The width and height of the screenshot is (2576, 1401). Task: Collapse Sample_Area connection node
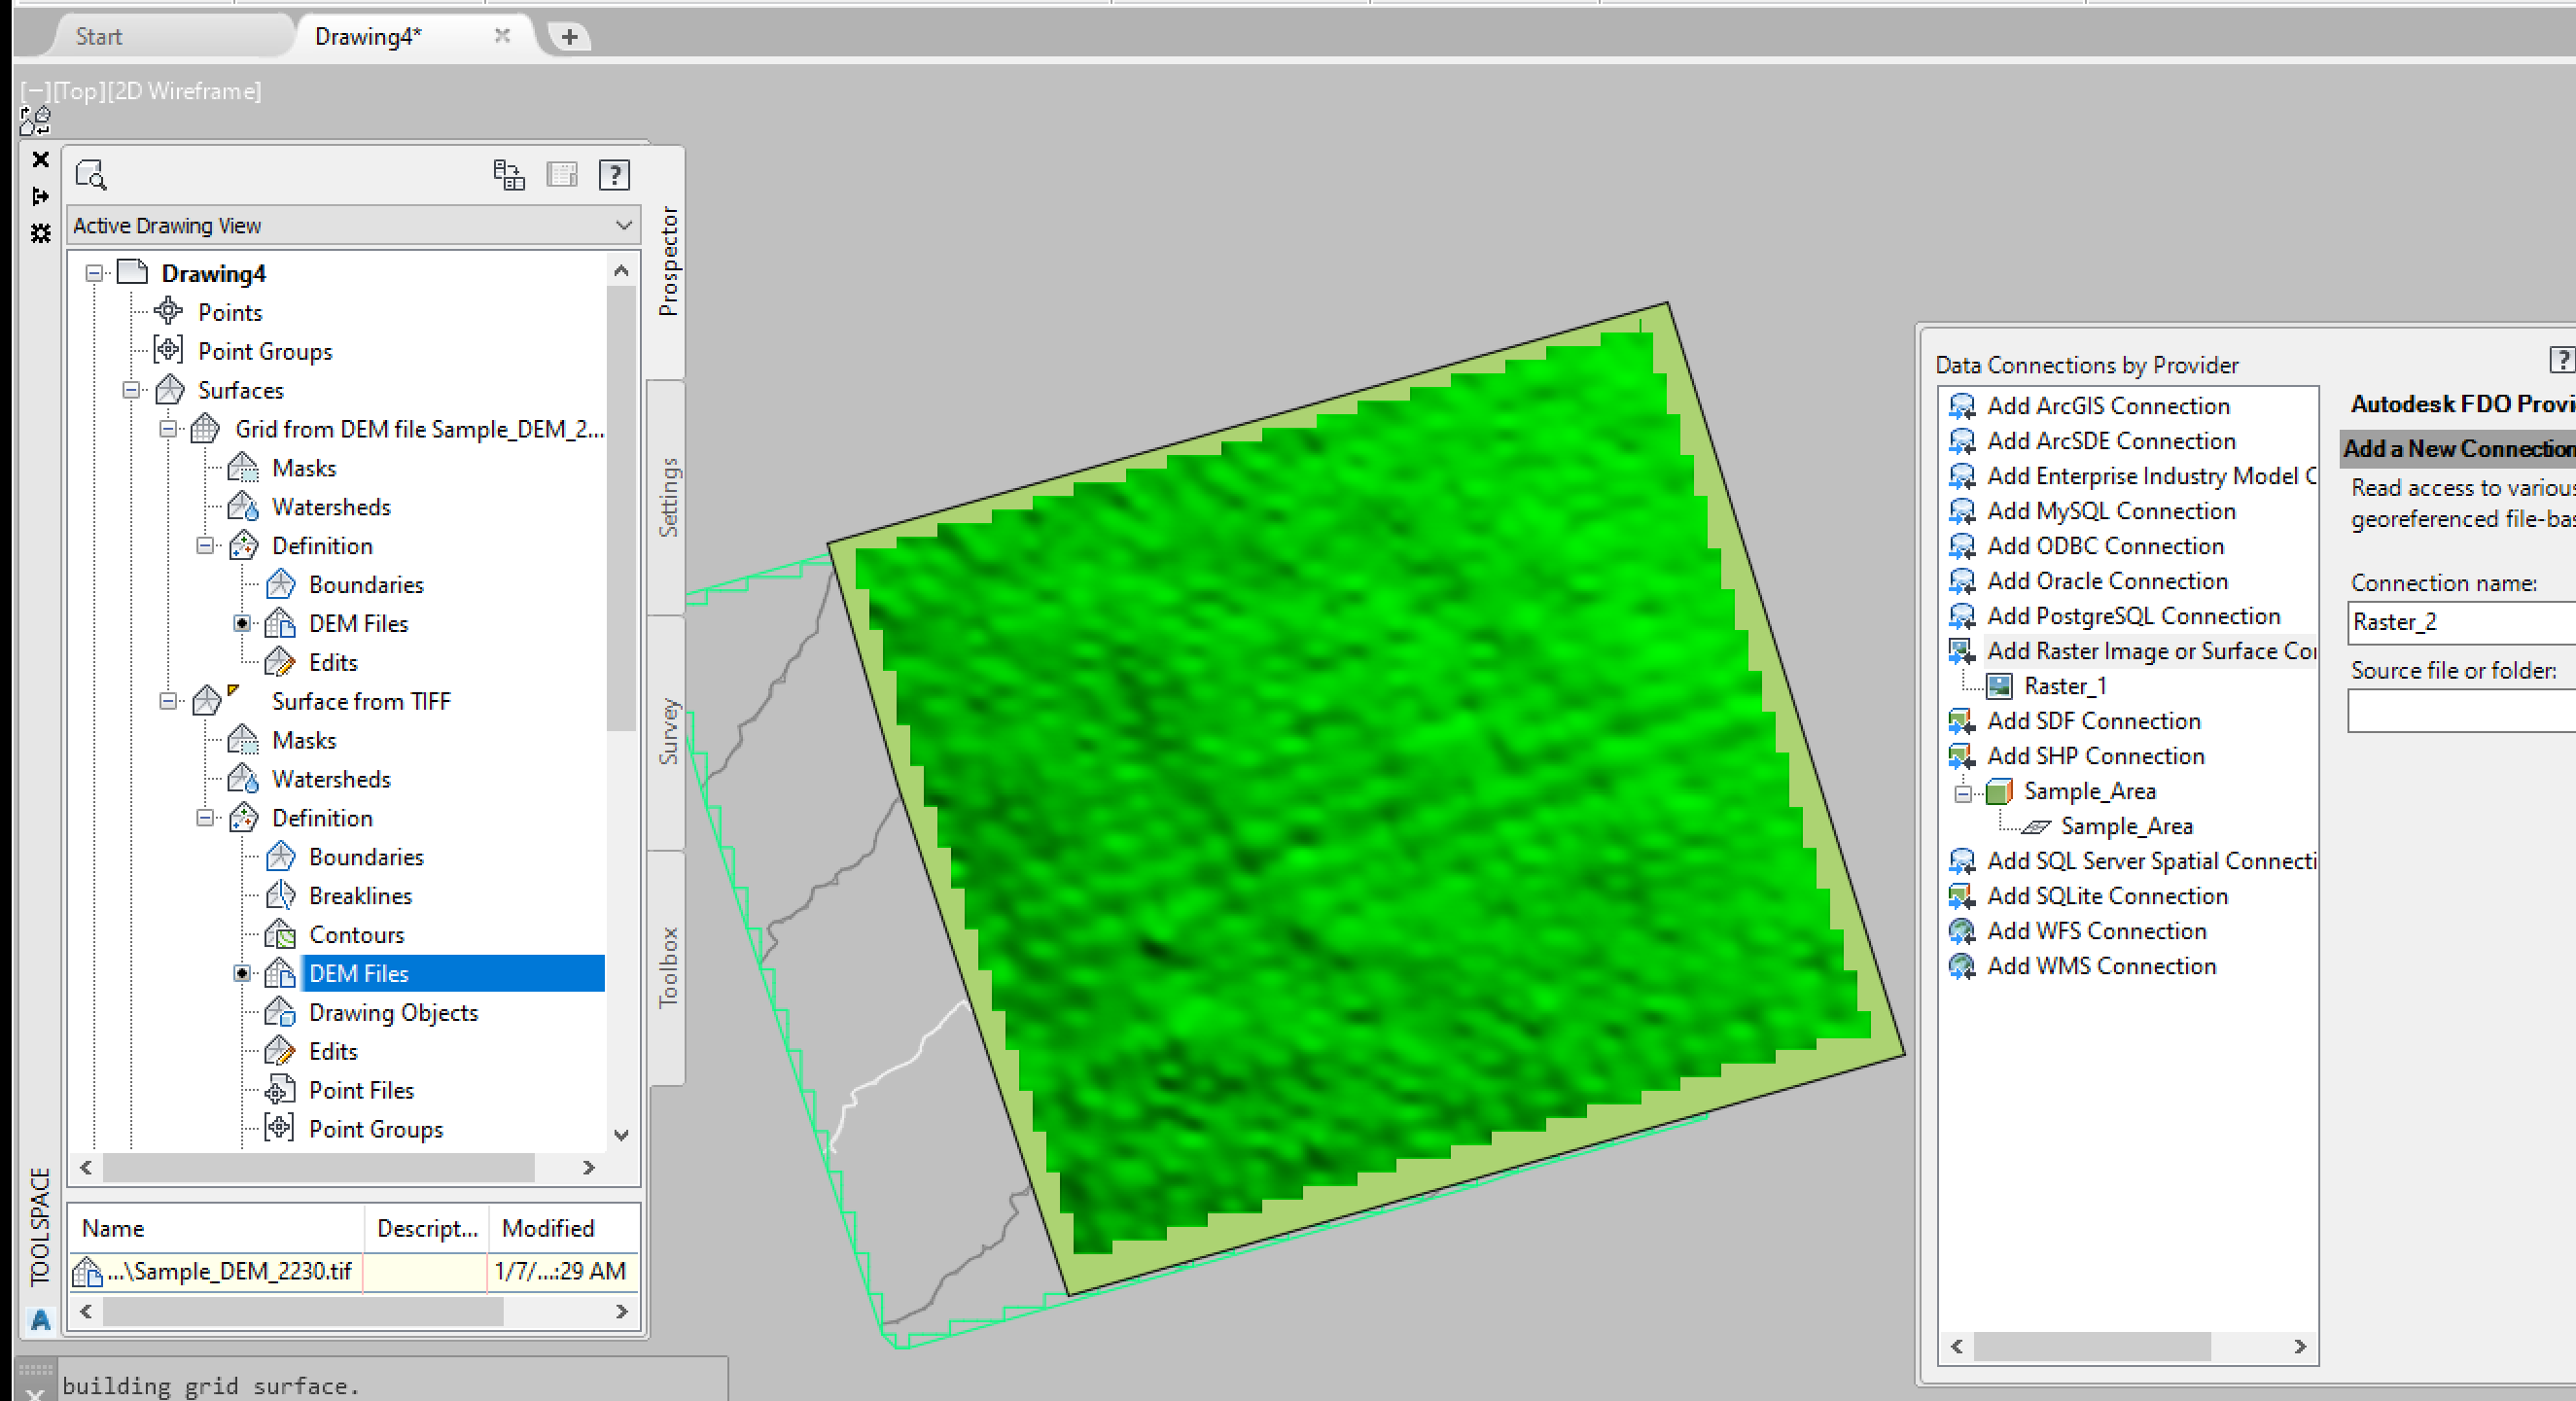(1963, 793)
